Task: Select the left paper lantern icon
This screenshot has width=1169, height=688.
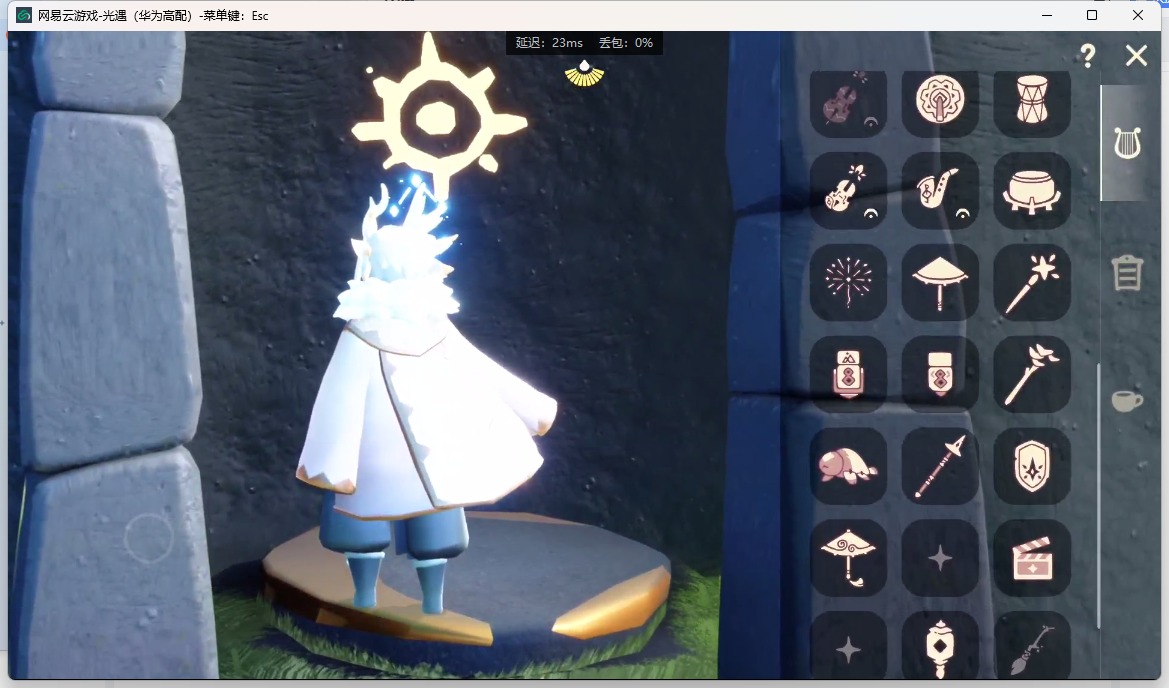Action: coord(848,373)
